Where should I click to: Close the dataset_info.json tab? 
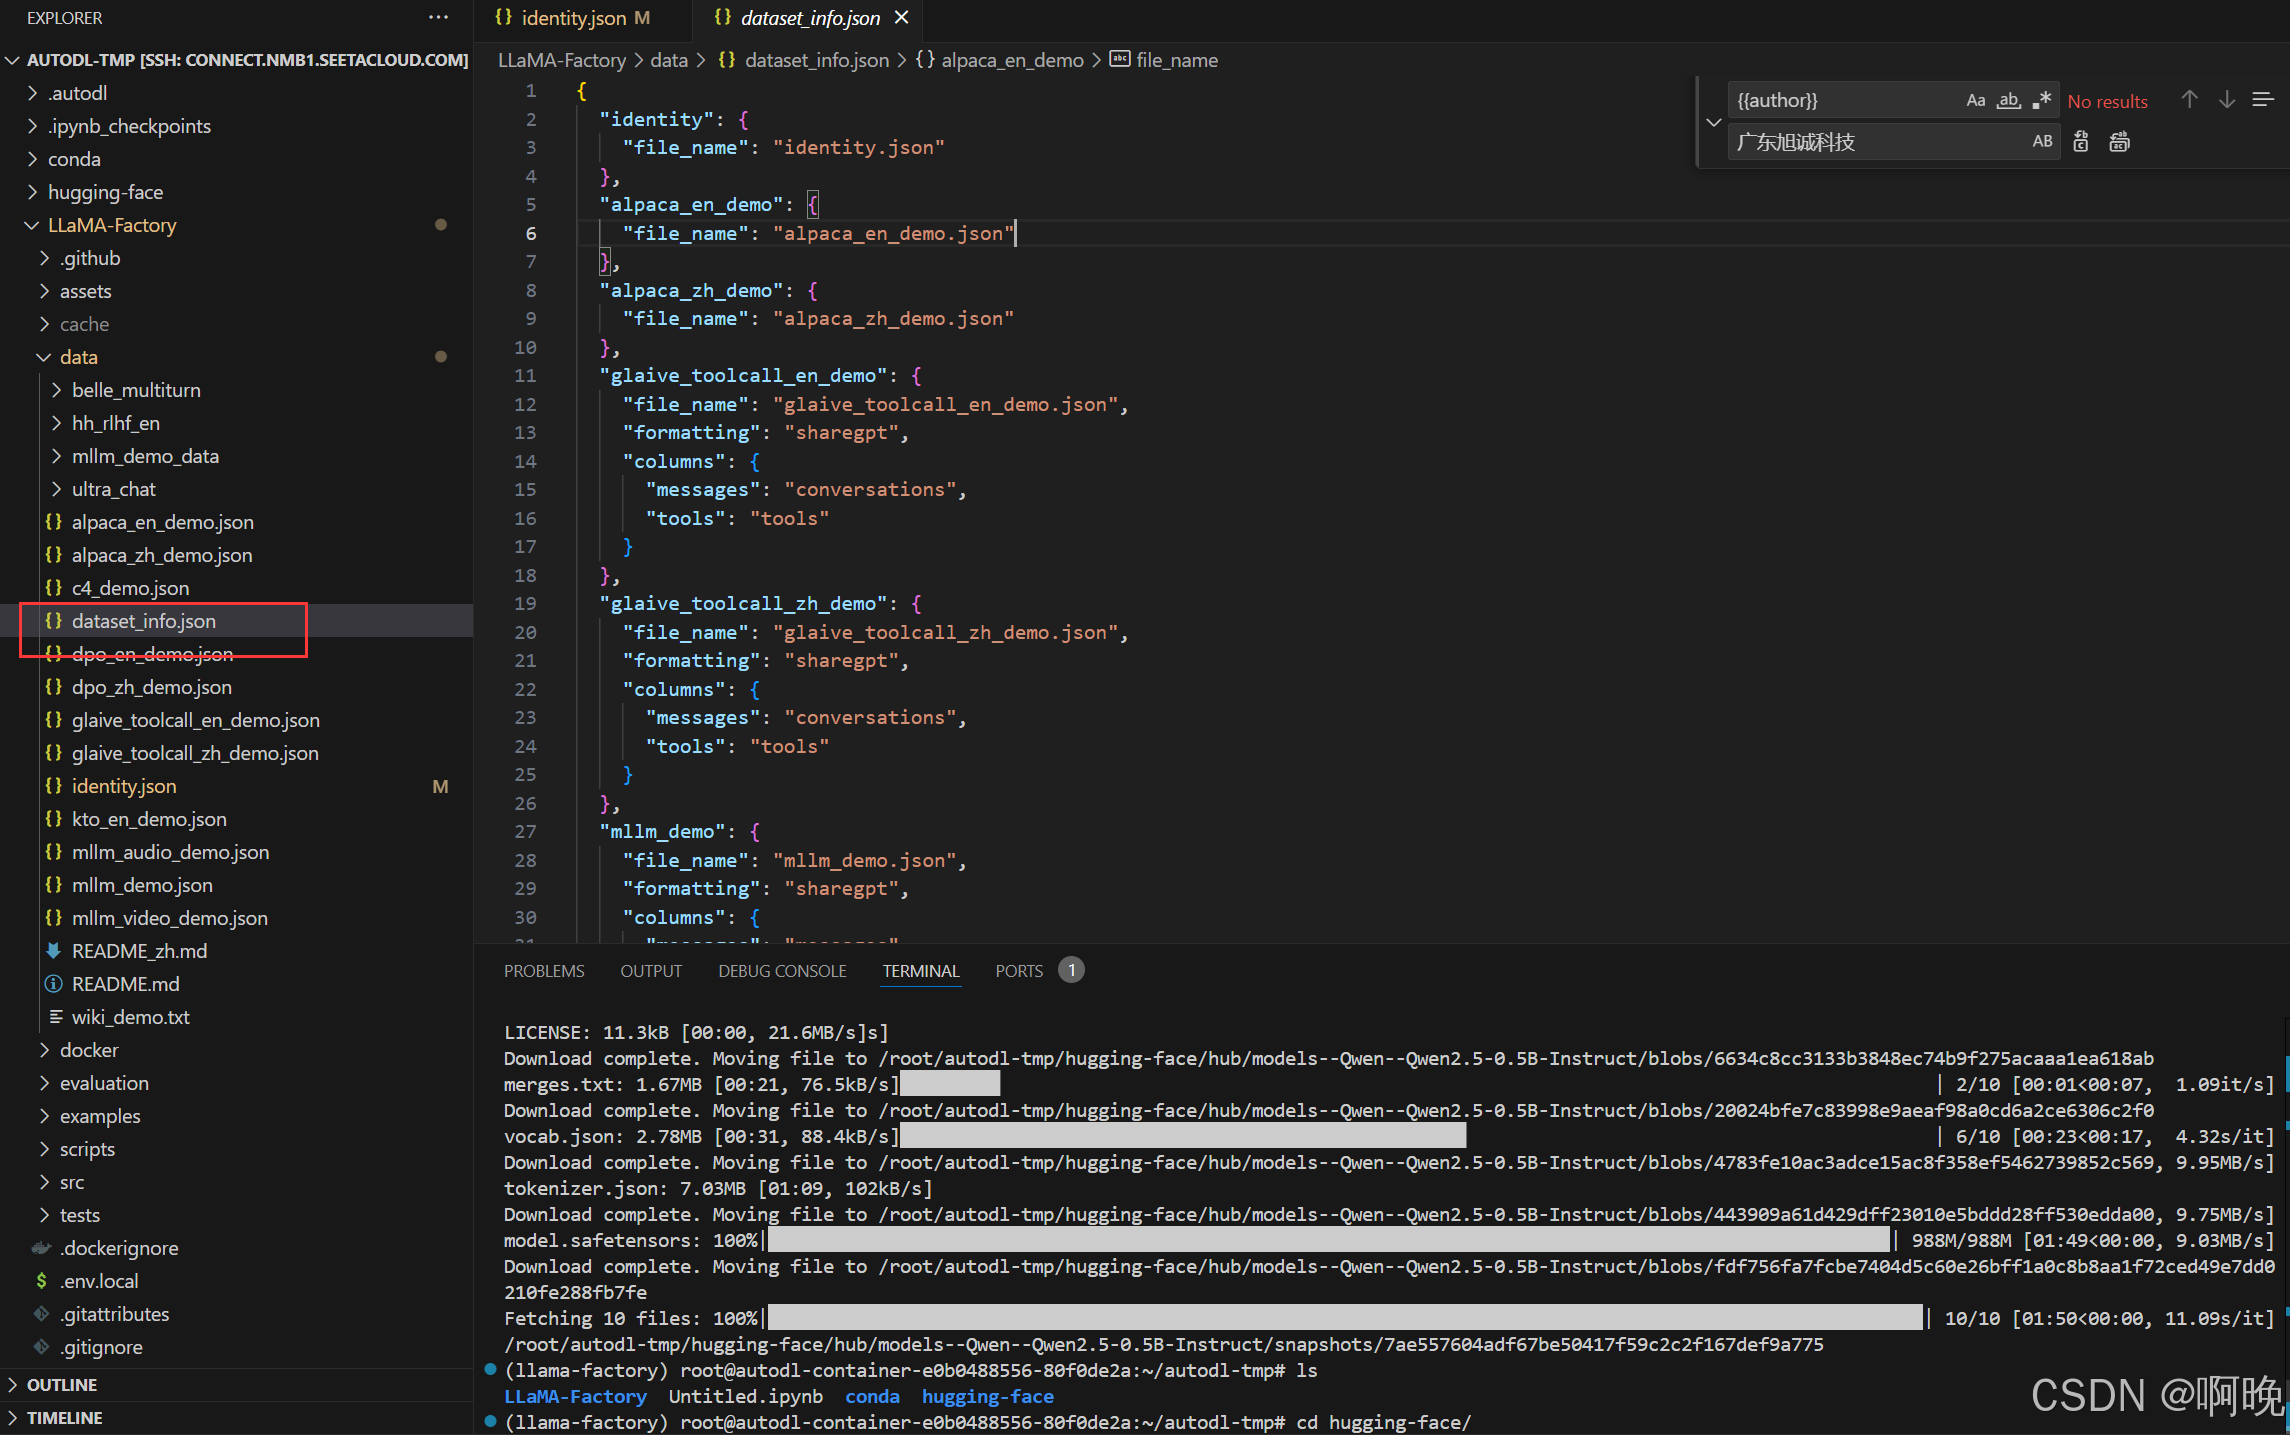point(901,17)
